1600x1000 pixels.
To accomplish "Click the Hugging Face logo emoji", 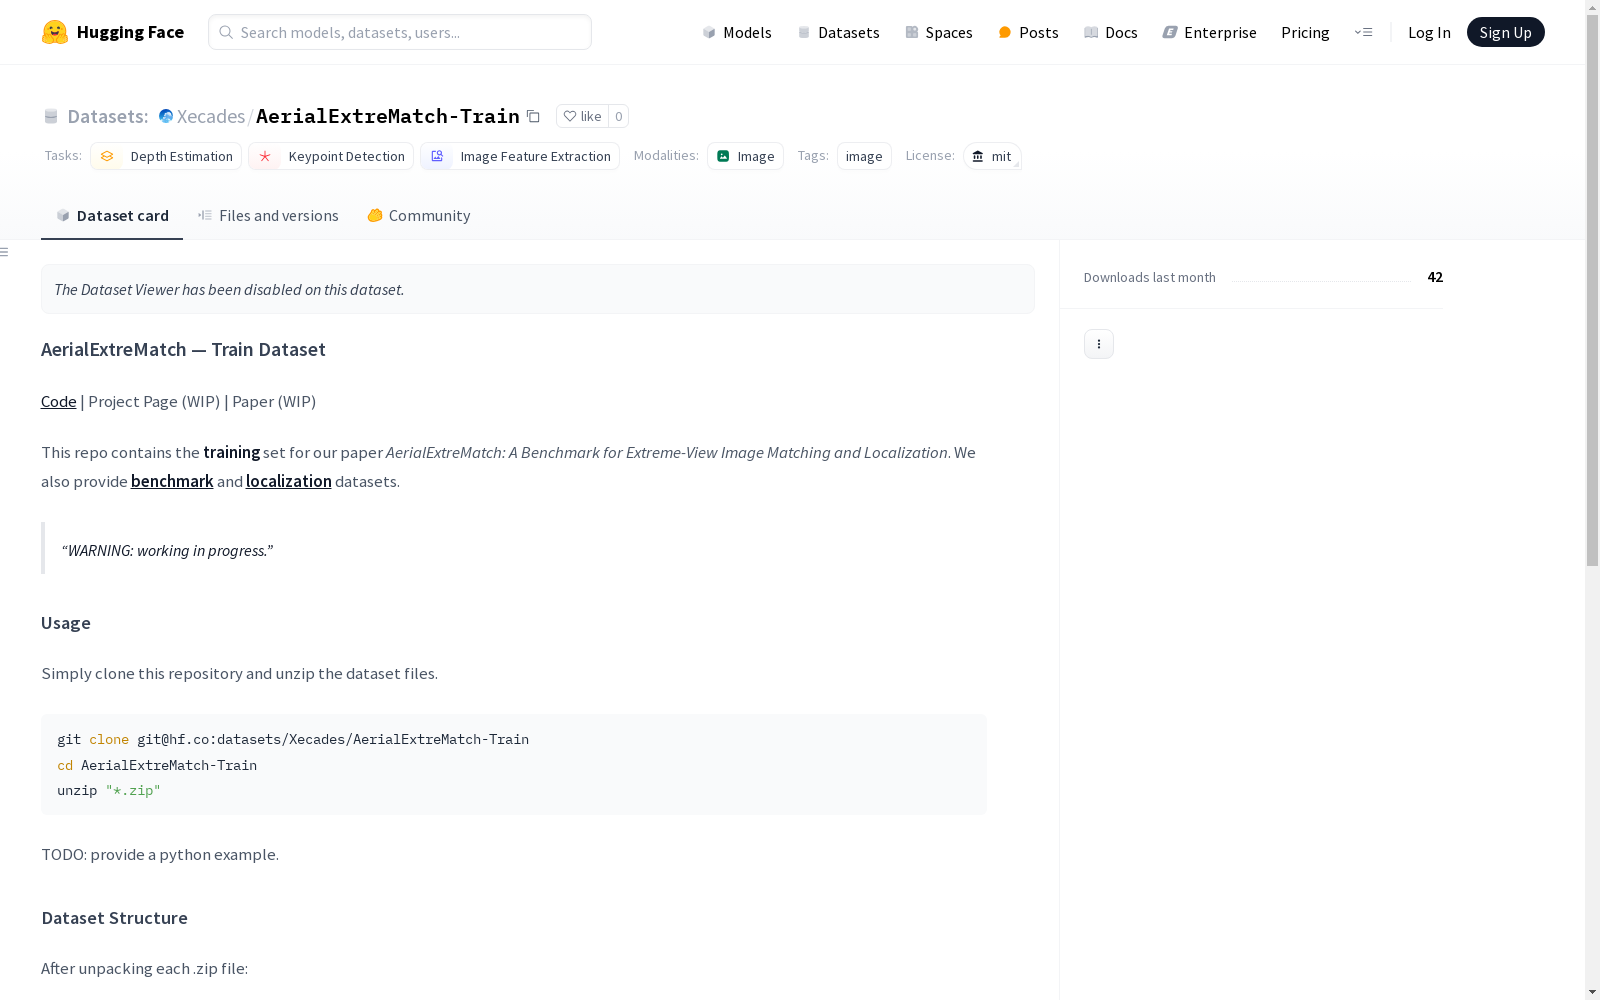I will pos(54,32).
